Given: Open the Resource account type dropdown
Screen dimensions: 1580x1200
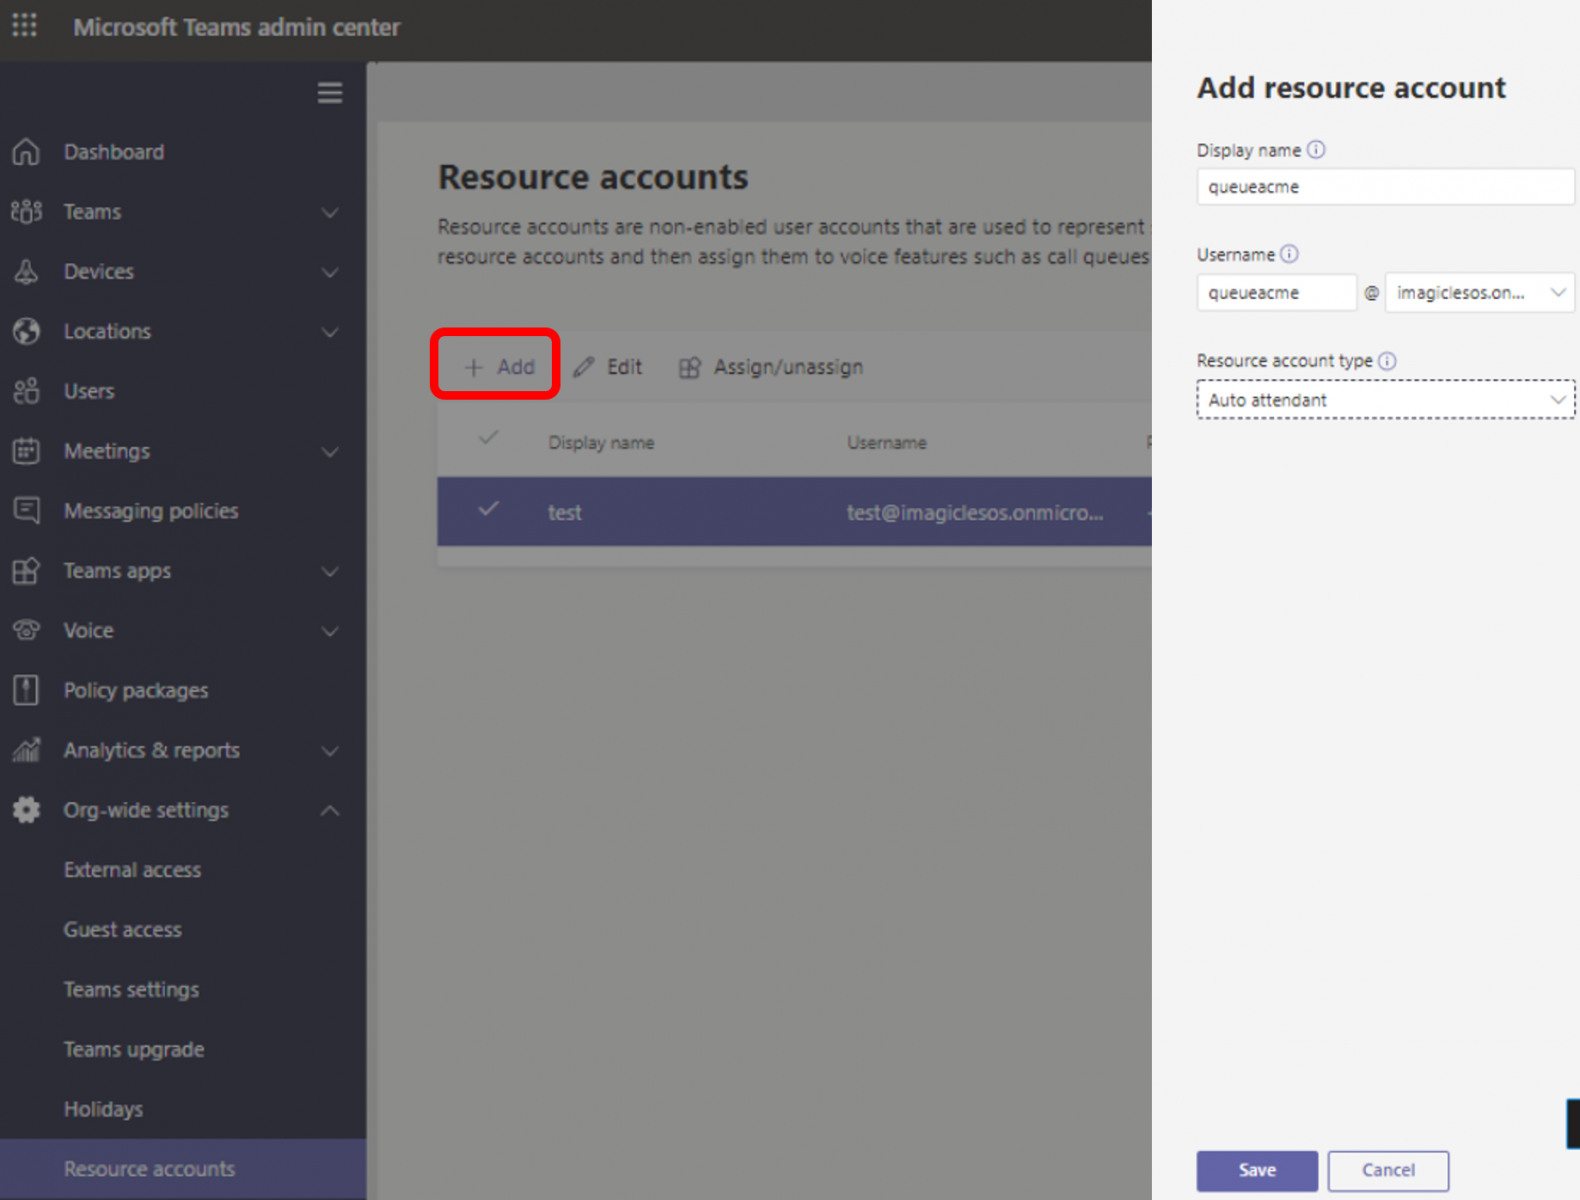Looking at the screenshot, I should pyautogui.click(x=1385, y=400).
